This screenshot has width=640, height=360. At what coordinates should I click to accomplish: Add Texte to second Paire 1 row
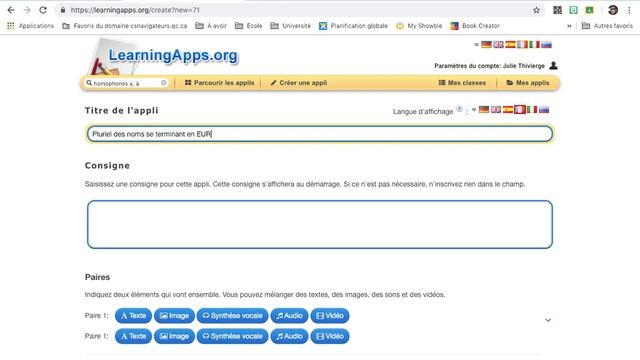133,336
